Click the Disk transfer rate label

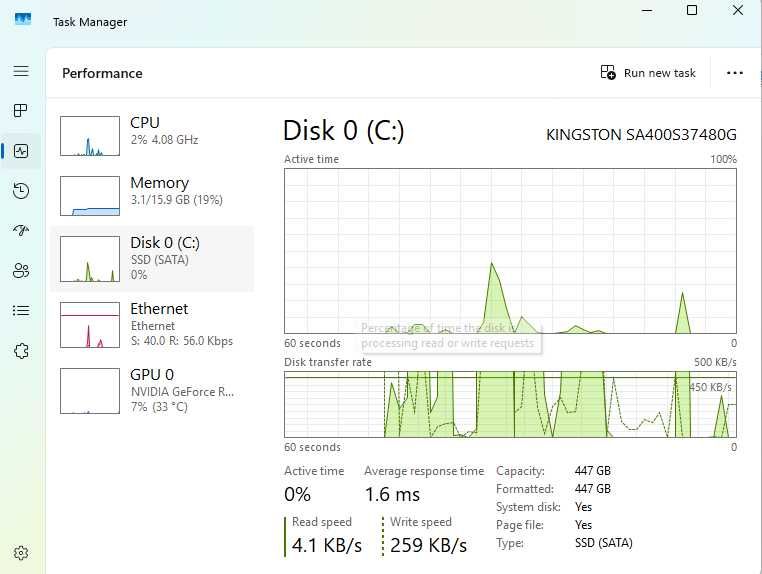[x=328, y=362]
